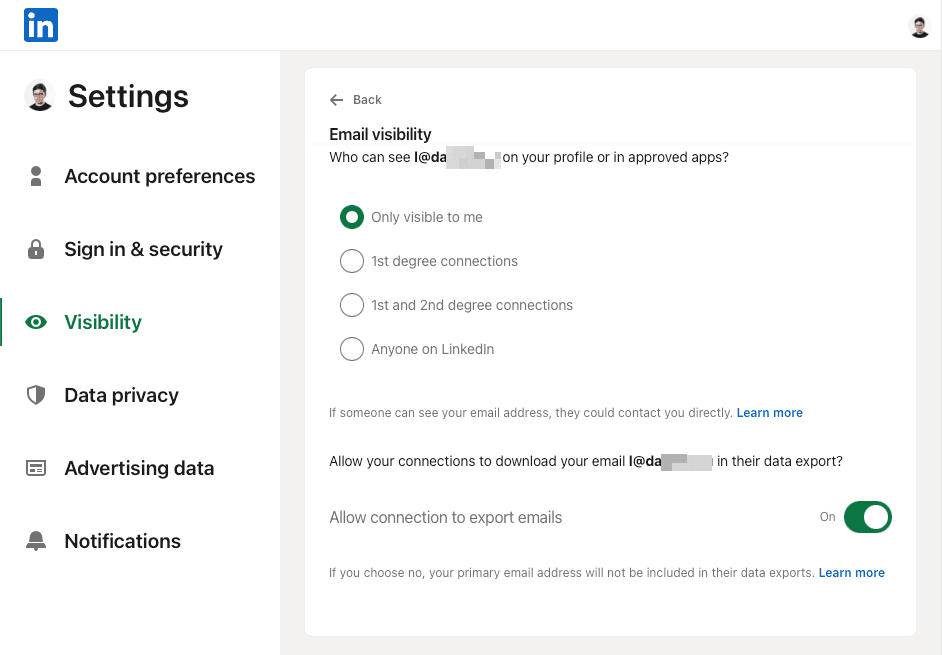
Task: Select the Account preferences person icon
Action: click(x=36, y=176)
